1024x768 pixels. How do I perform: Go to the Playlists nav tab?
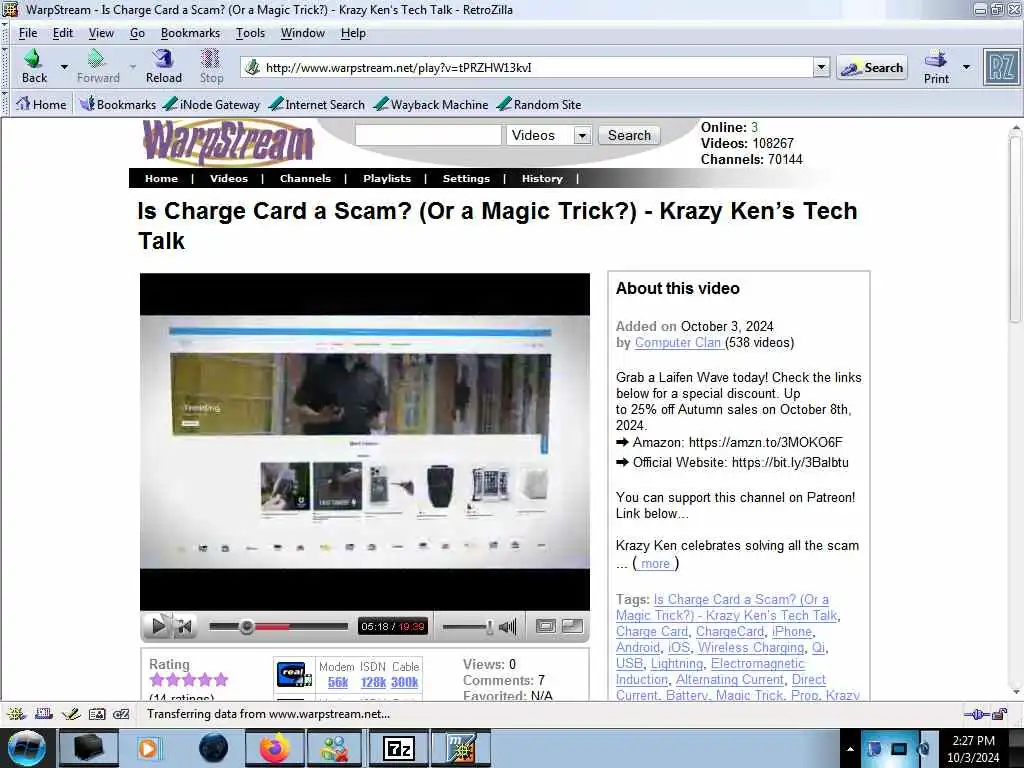(387, 178)
